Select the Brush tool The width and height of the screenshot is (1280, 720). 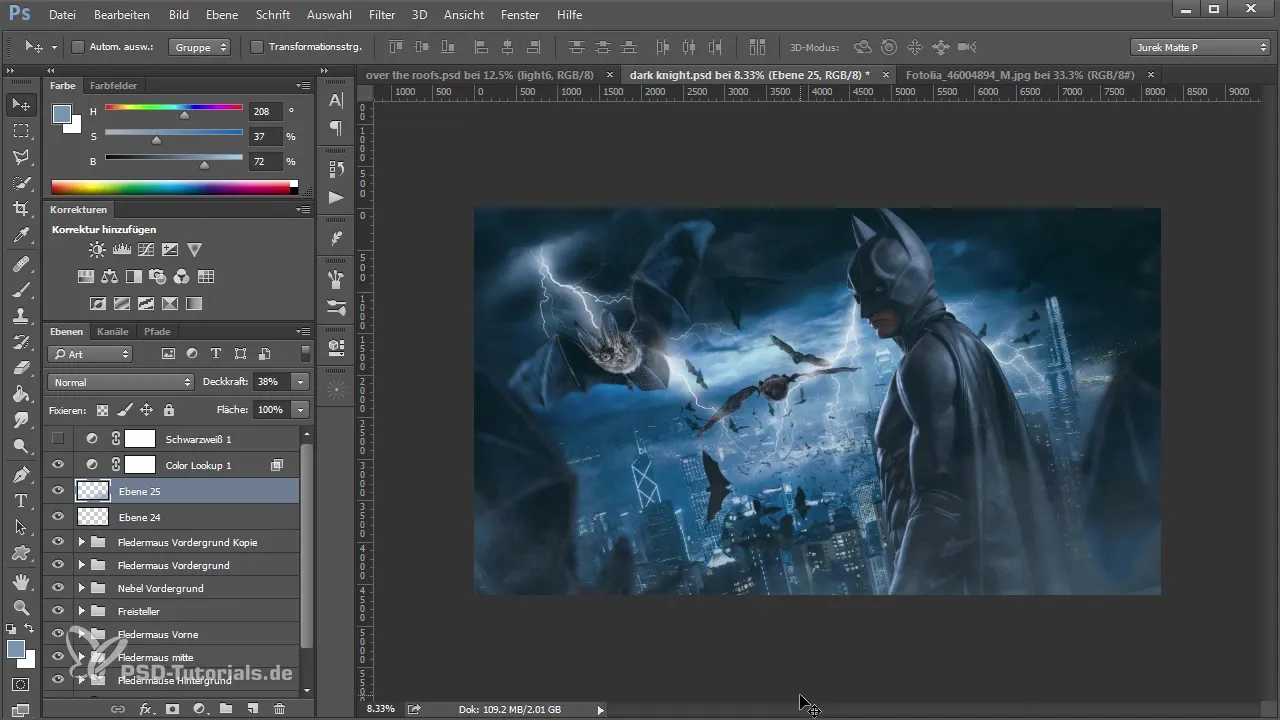[20, 290]
